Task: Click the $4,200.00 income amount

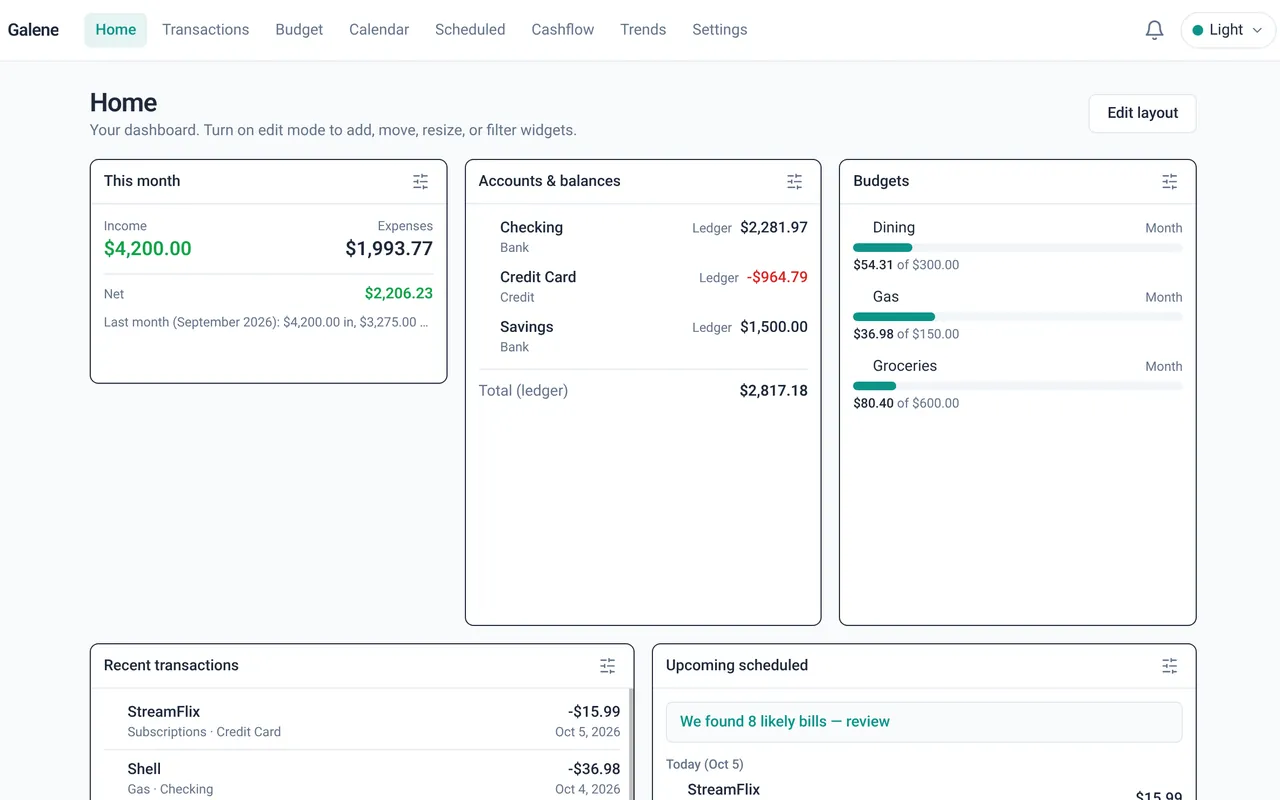Action: coord(148,249)
